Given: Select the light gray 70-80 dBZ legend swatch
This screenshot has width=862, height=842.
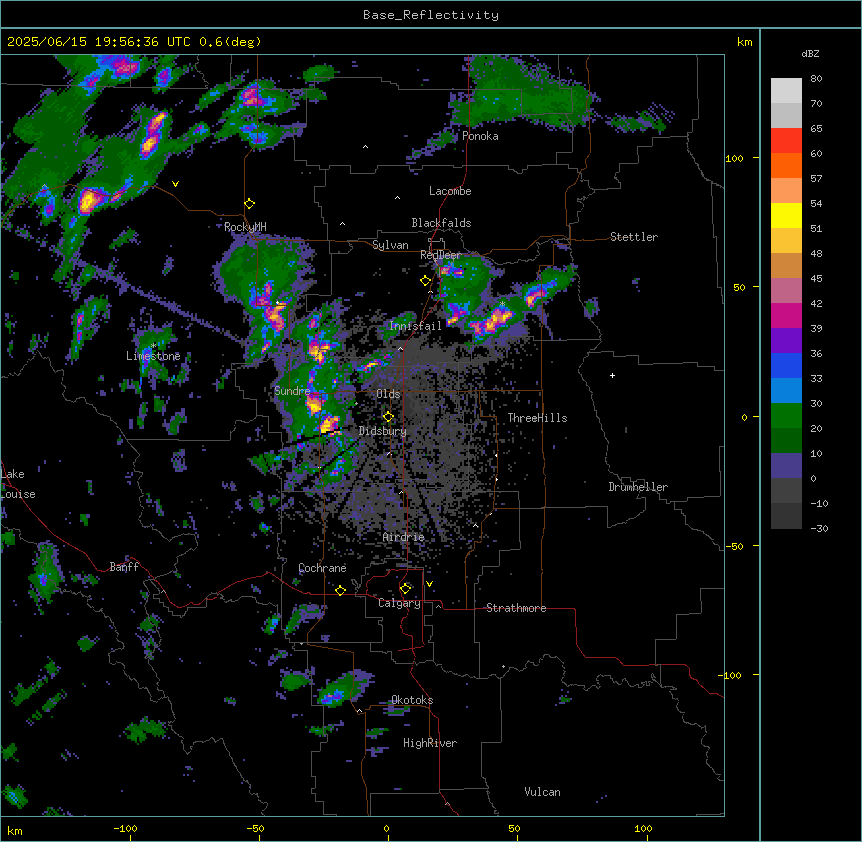Looking at the screenshot, I should click(x=786, y=91).
